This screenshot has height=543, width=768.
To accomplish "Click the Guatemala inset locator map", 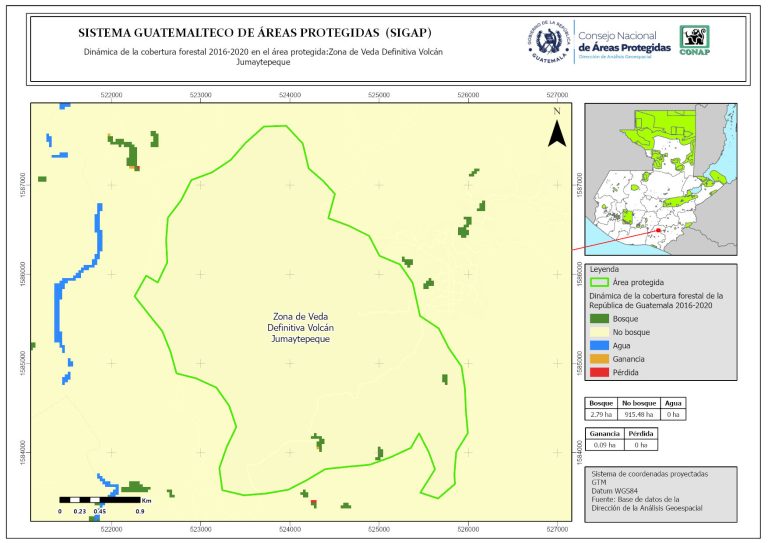I will pos(660,180).
